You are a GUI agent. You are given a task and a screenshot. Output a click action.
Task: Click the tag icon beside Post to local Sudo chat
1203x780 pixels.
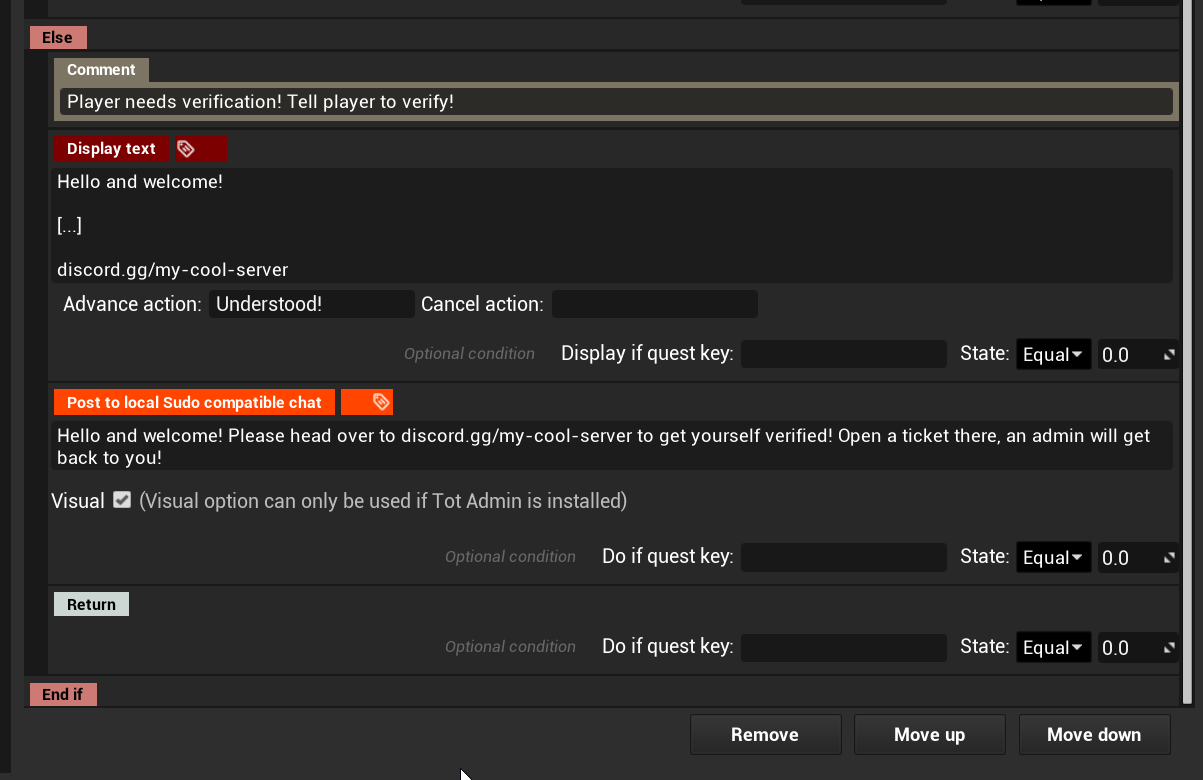[380, 402]
